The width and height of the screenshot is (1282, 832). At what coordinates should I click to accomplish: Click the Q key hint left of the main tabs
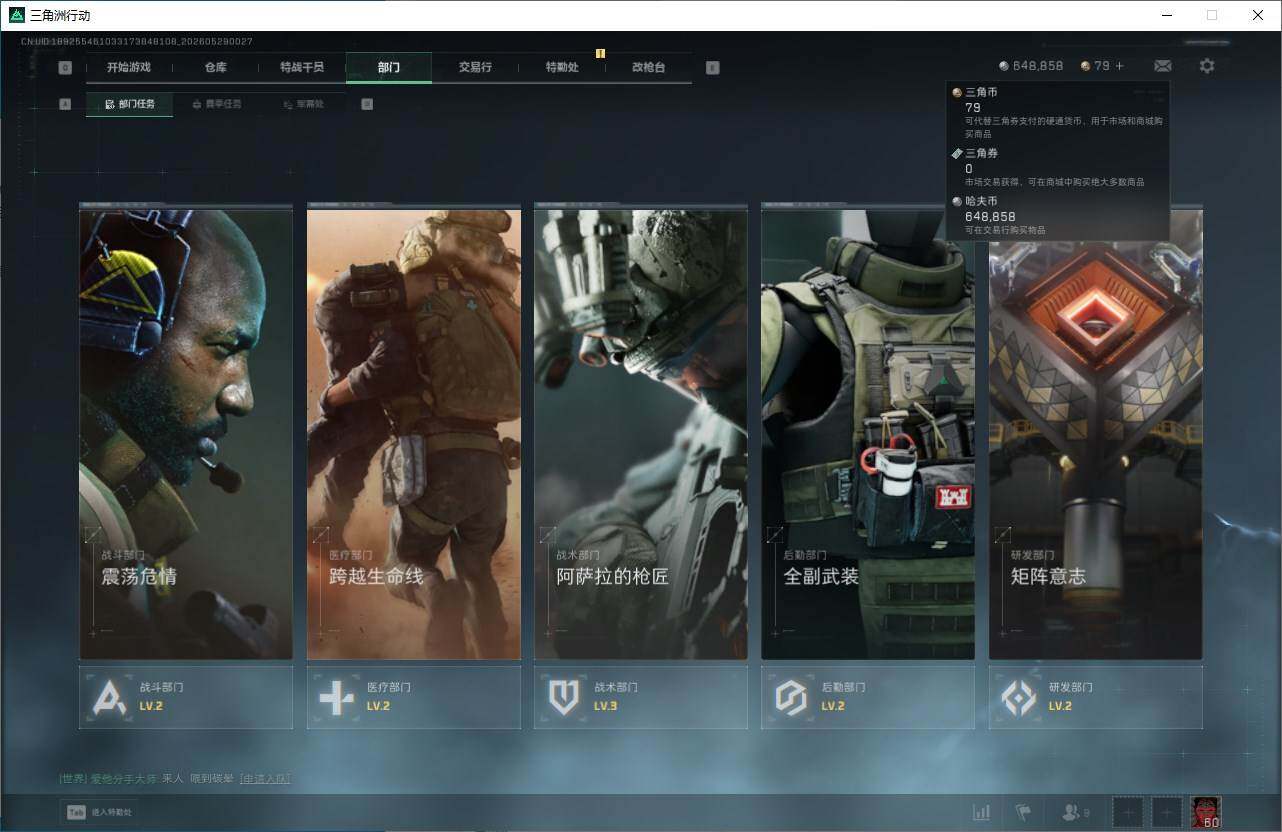tap(65, 68)
